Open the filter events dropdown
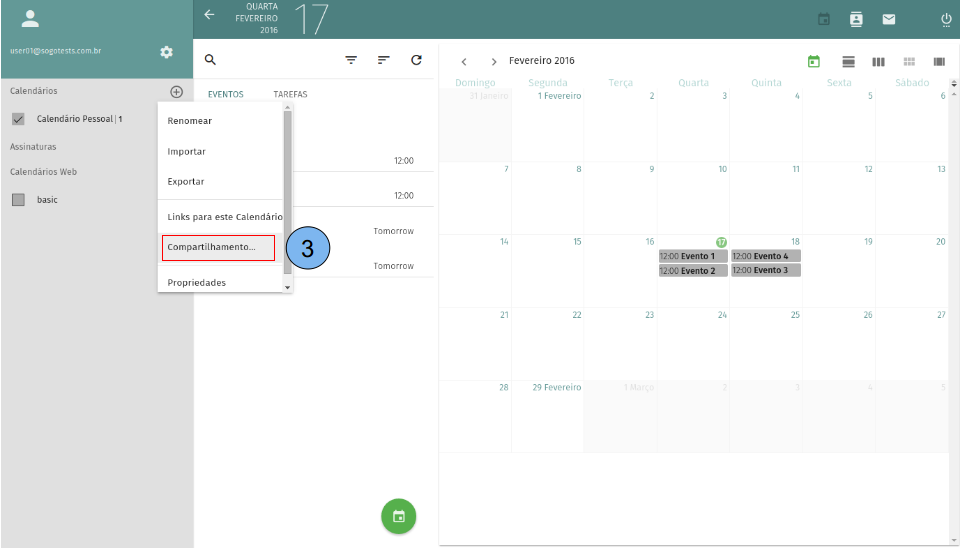The width and height of the screenshot is (960, 549). click(x=351, y=60)
